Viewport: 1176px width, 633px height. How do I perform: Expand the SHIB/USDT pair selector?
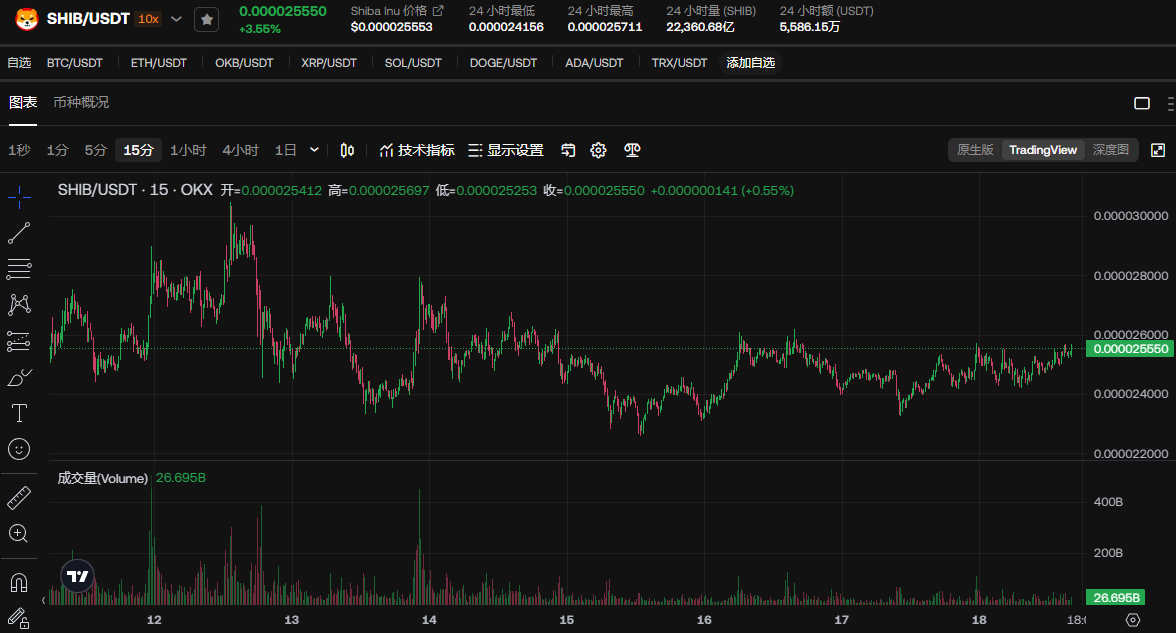[x=177, y=19]
